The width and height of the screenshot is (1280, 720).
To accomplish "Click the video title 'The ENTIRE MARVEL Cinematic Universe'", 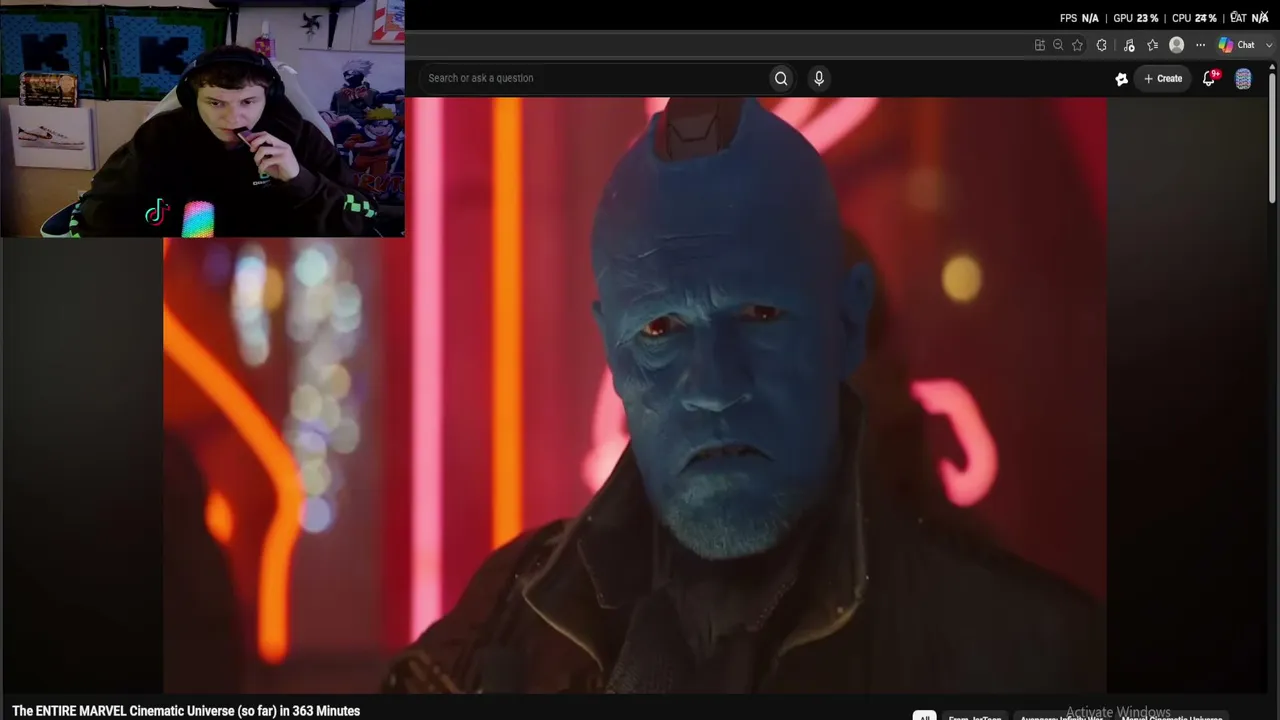I will coord(186,711).
